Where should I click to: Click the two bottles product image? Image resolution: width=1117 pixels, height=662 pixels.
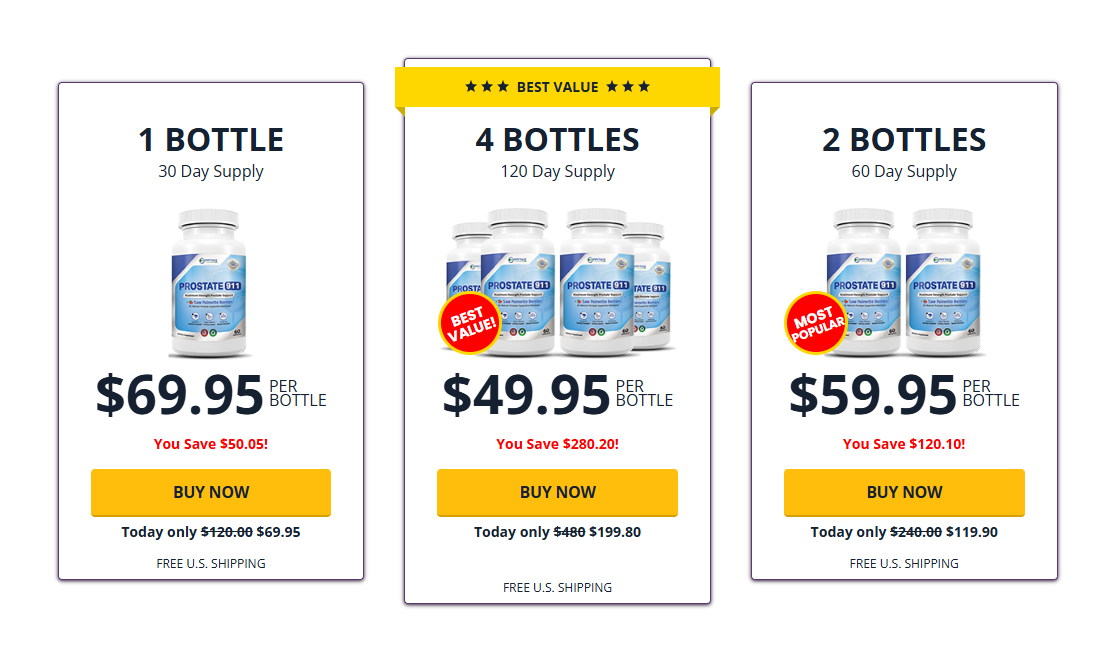click(905, 282)
